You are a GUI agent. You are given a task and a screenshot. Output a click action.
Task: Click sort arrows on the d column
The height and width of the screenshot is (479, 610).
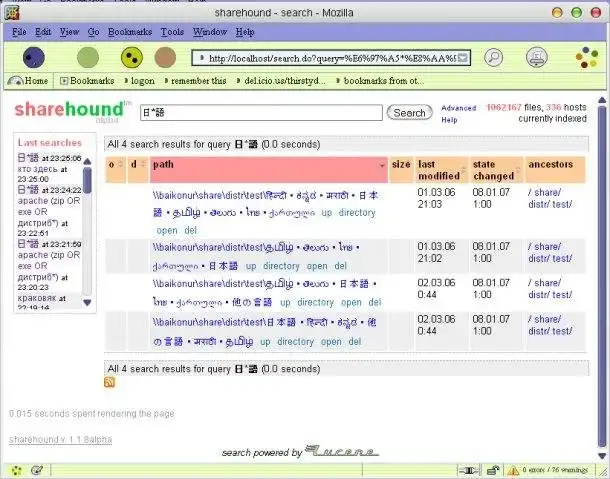coord(143,164)
